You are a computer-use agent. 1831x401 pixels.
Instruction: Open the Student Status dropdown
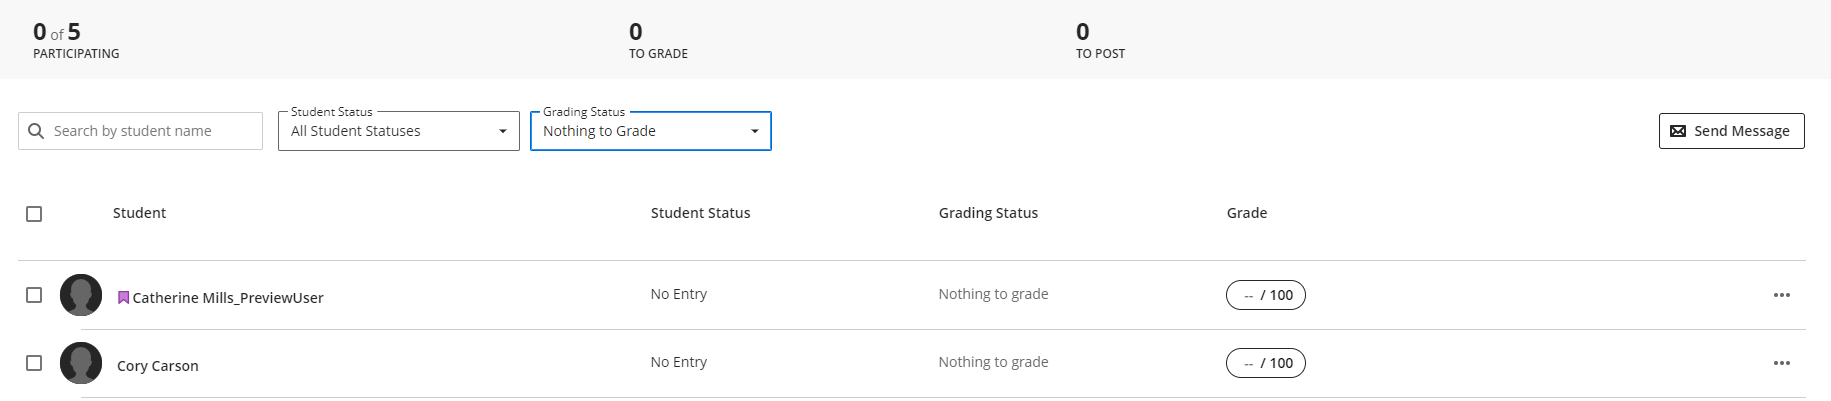(x=398, y=131)
